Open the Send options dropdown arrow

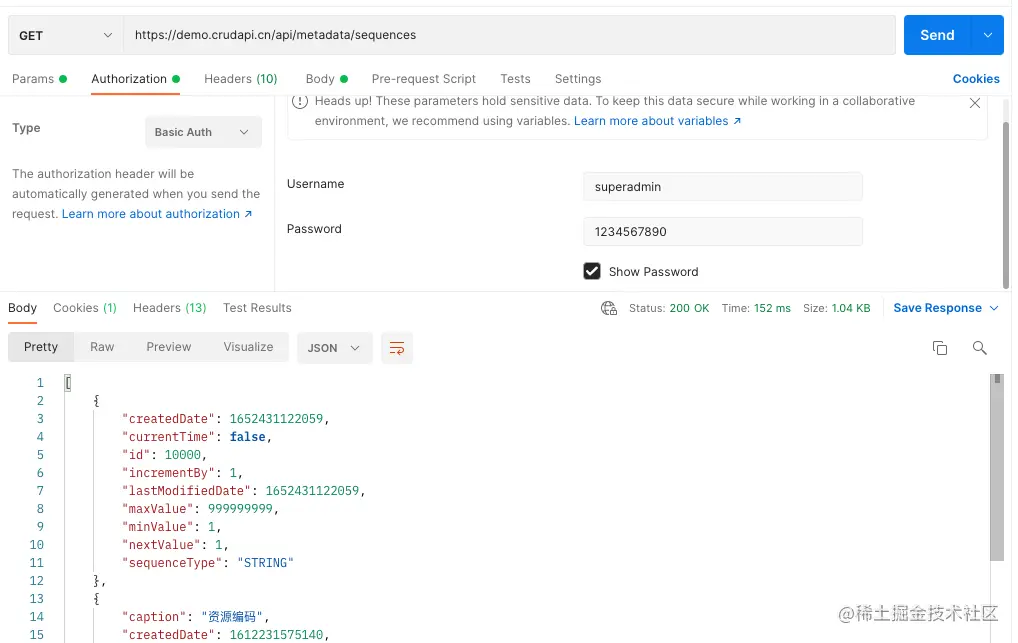pyautogui.click(x=987, y=35)
